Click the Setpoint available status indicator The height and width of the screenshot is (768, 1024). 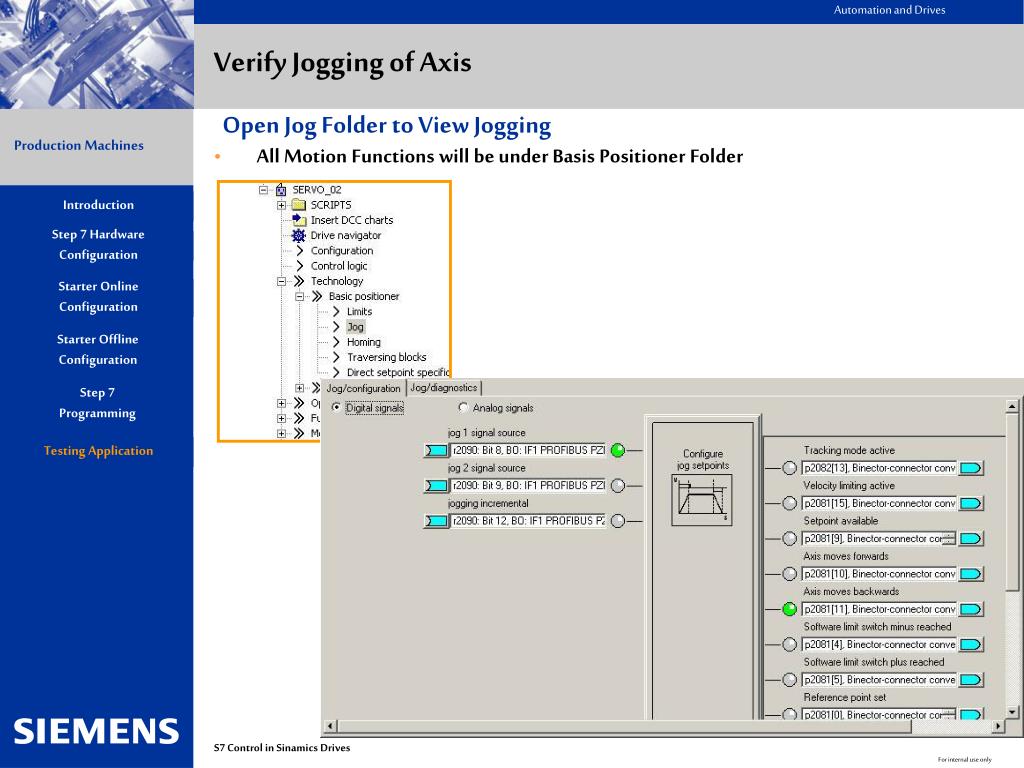coord(790,539)
